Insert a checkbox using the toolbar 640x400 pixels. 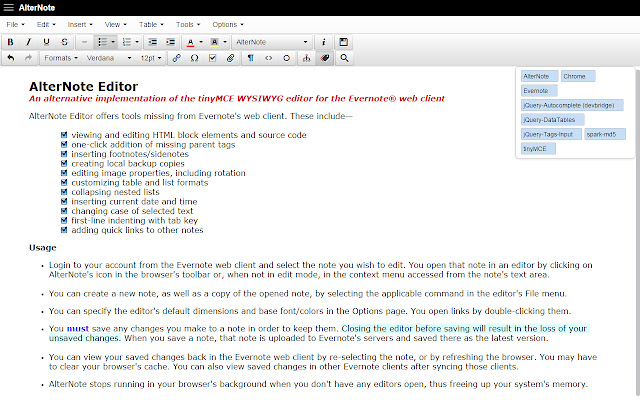point(212,58)
